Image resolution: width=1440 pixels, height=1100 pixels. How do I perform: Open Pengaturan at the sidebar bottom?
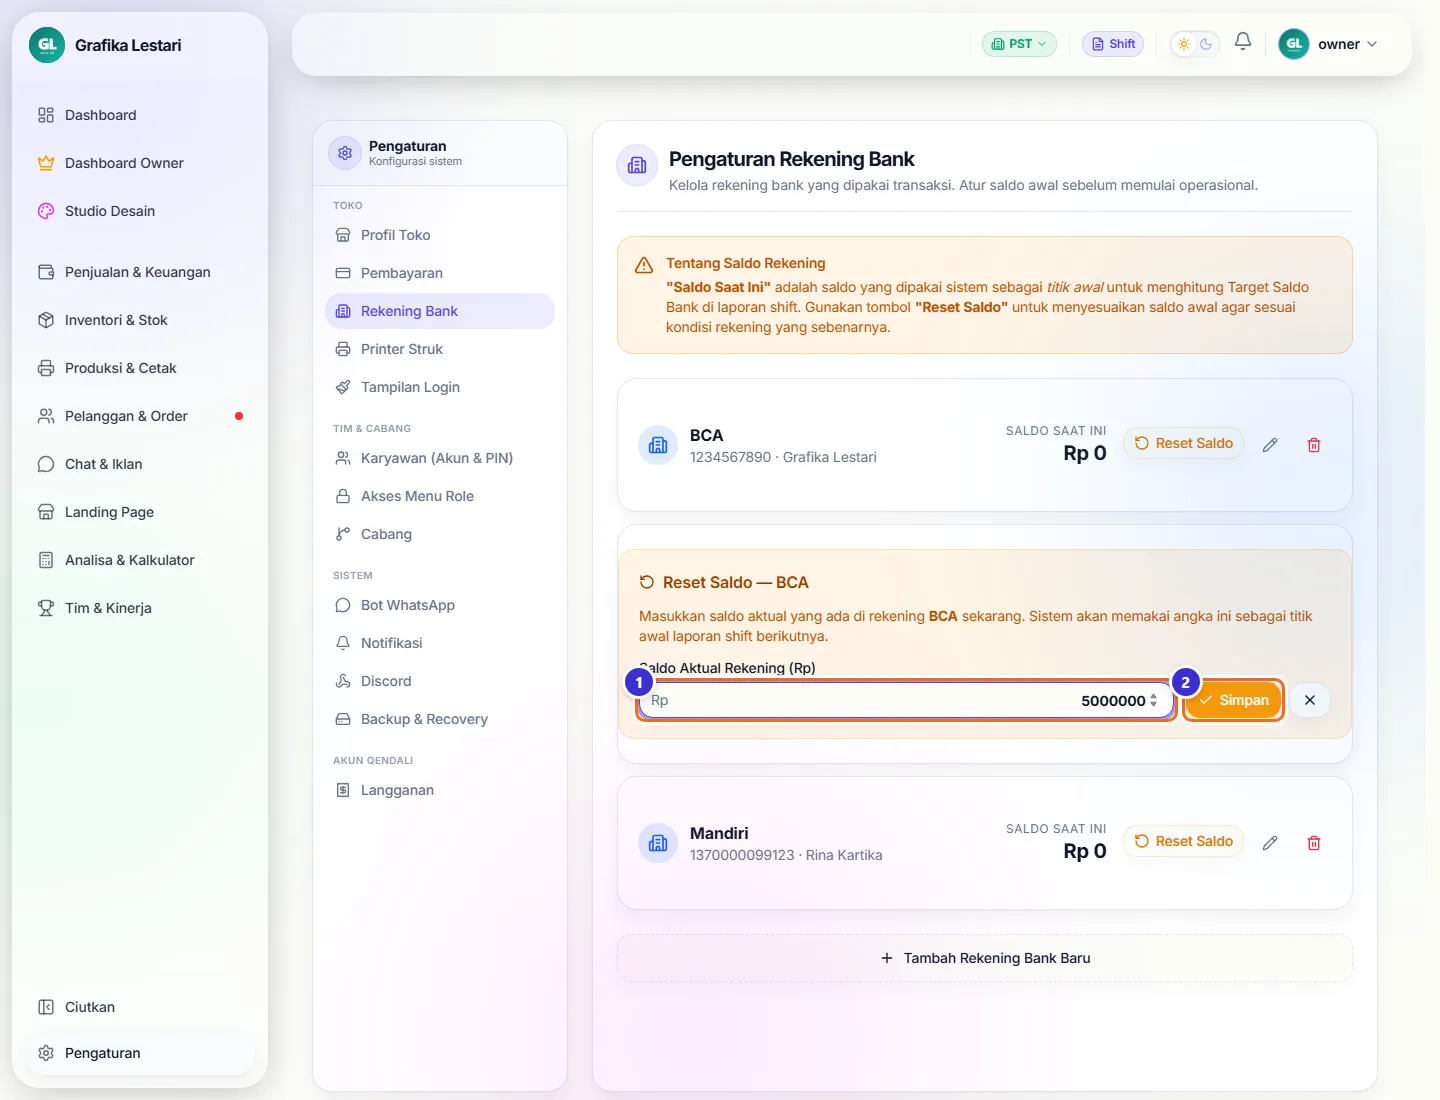[140, 1053]
